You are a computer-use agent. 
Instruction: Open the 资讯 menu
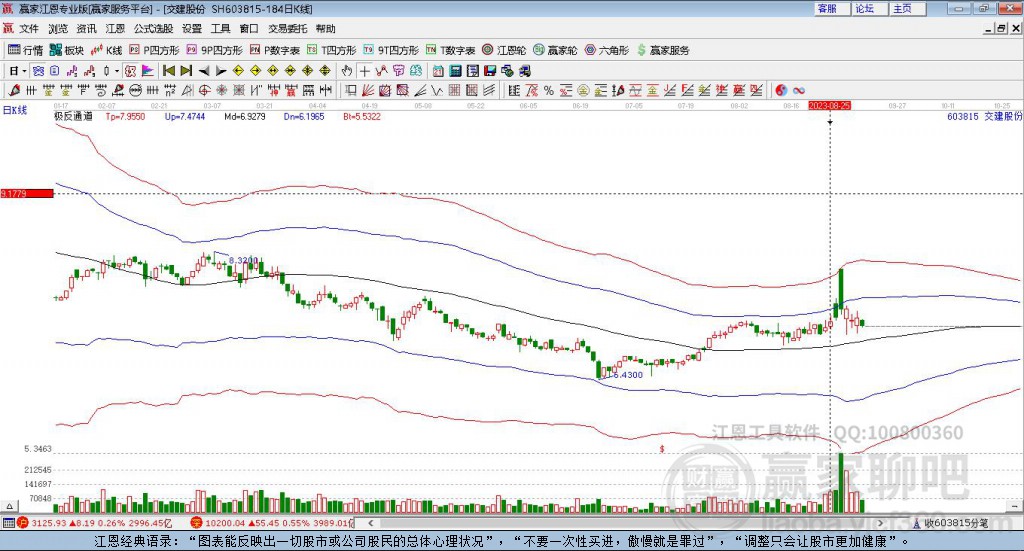(86, 29)
